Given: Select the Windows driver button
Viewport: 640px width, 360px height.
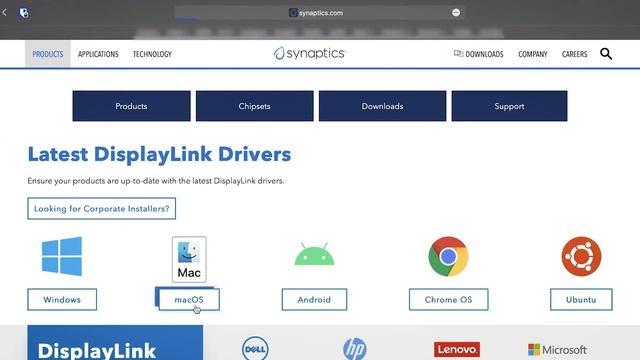Looking at the screenshot, I should tap(62, 300).
